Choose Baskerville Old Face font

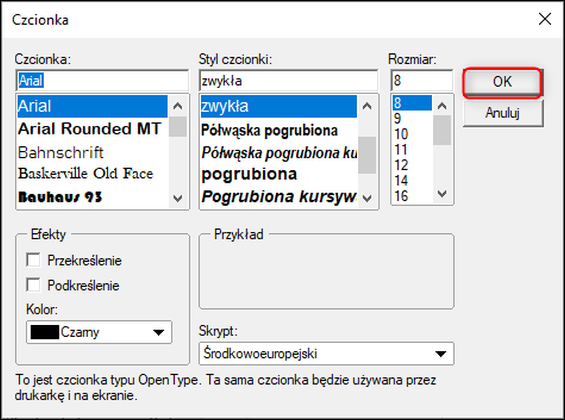86,174
